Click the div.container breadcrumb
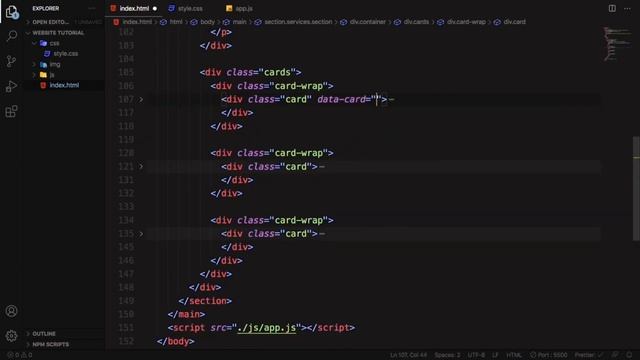Viewport: 640px width, 360px height. coord(367,22)
